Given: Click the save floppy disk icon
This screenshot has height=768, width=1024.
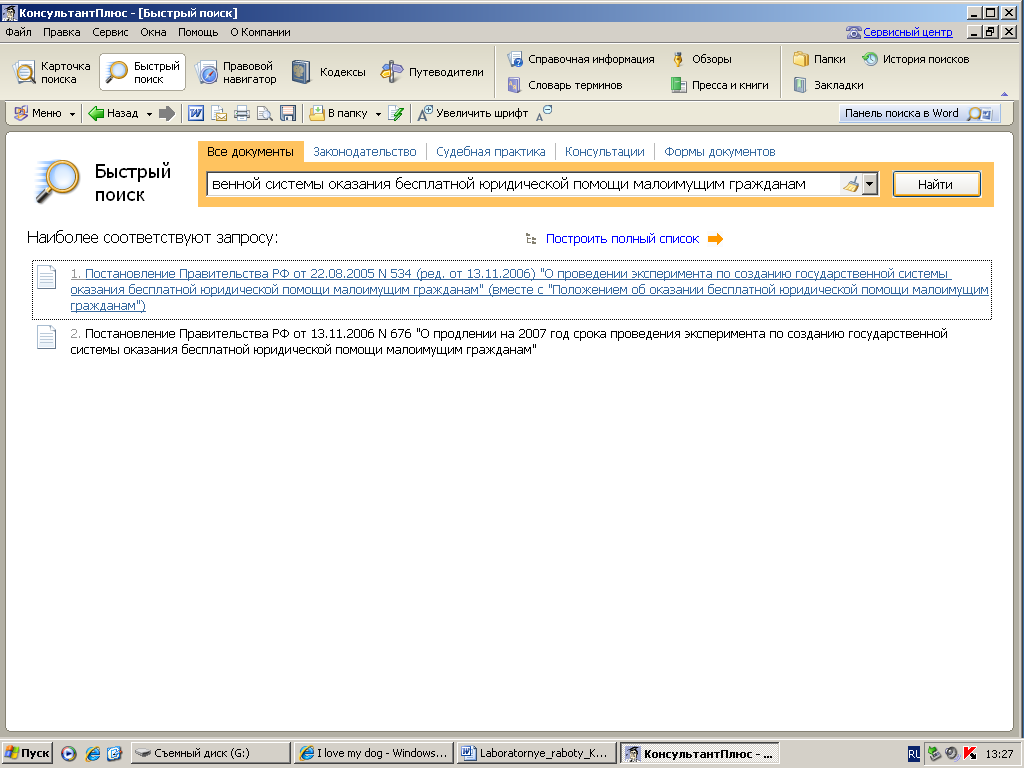Looking at the screenshot, I should point(288,113).
